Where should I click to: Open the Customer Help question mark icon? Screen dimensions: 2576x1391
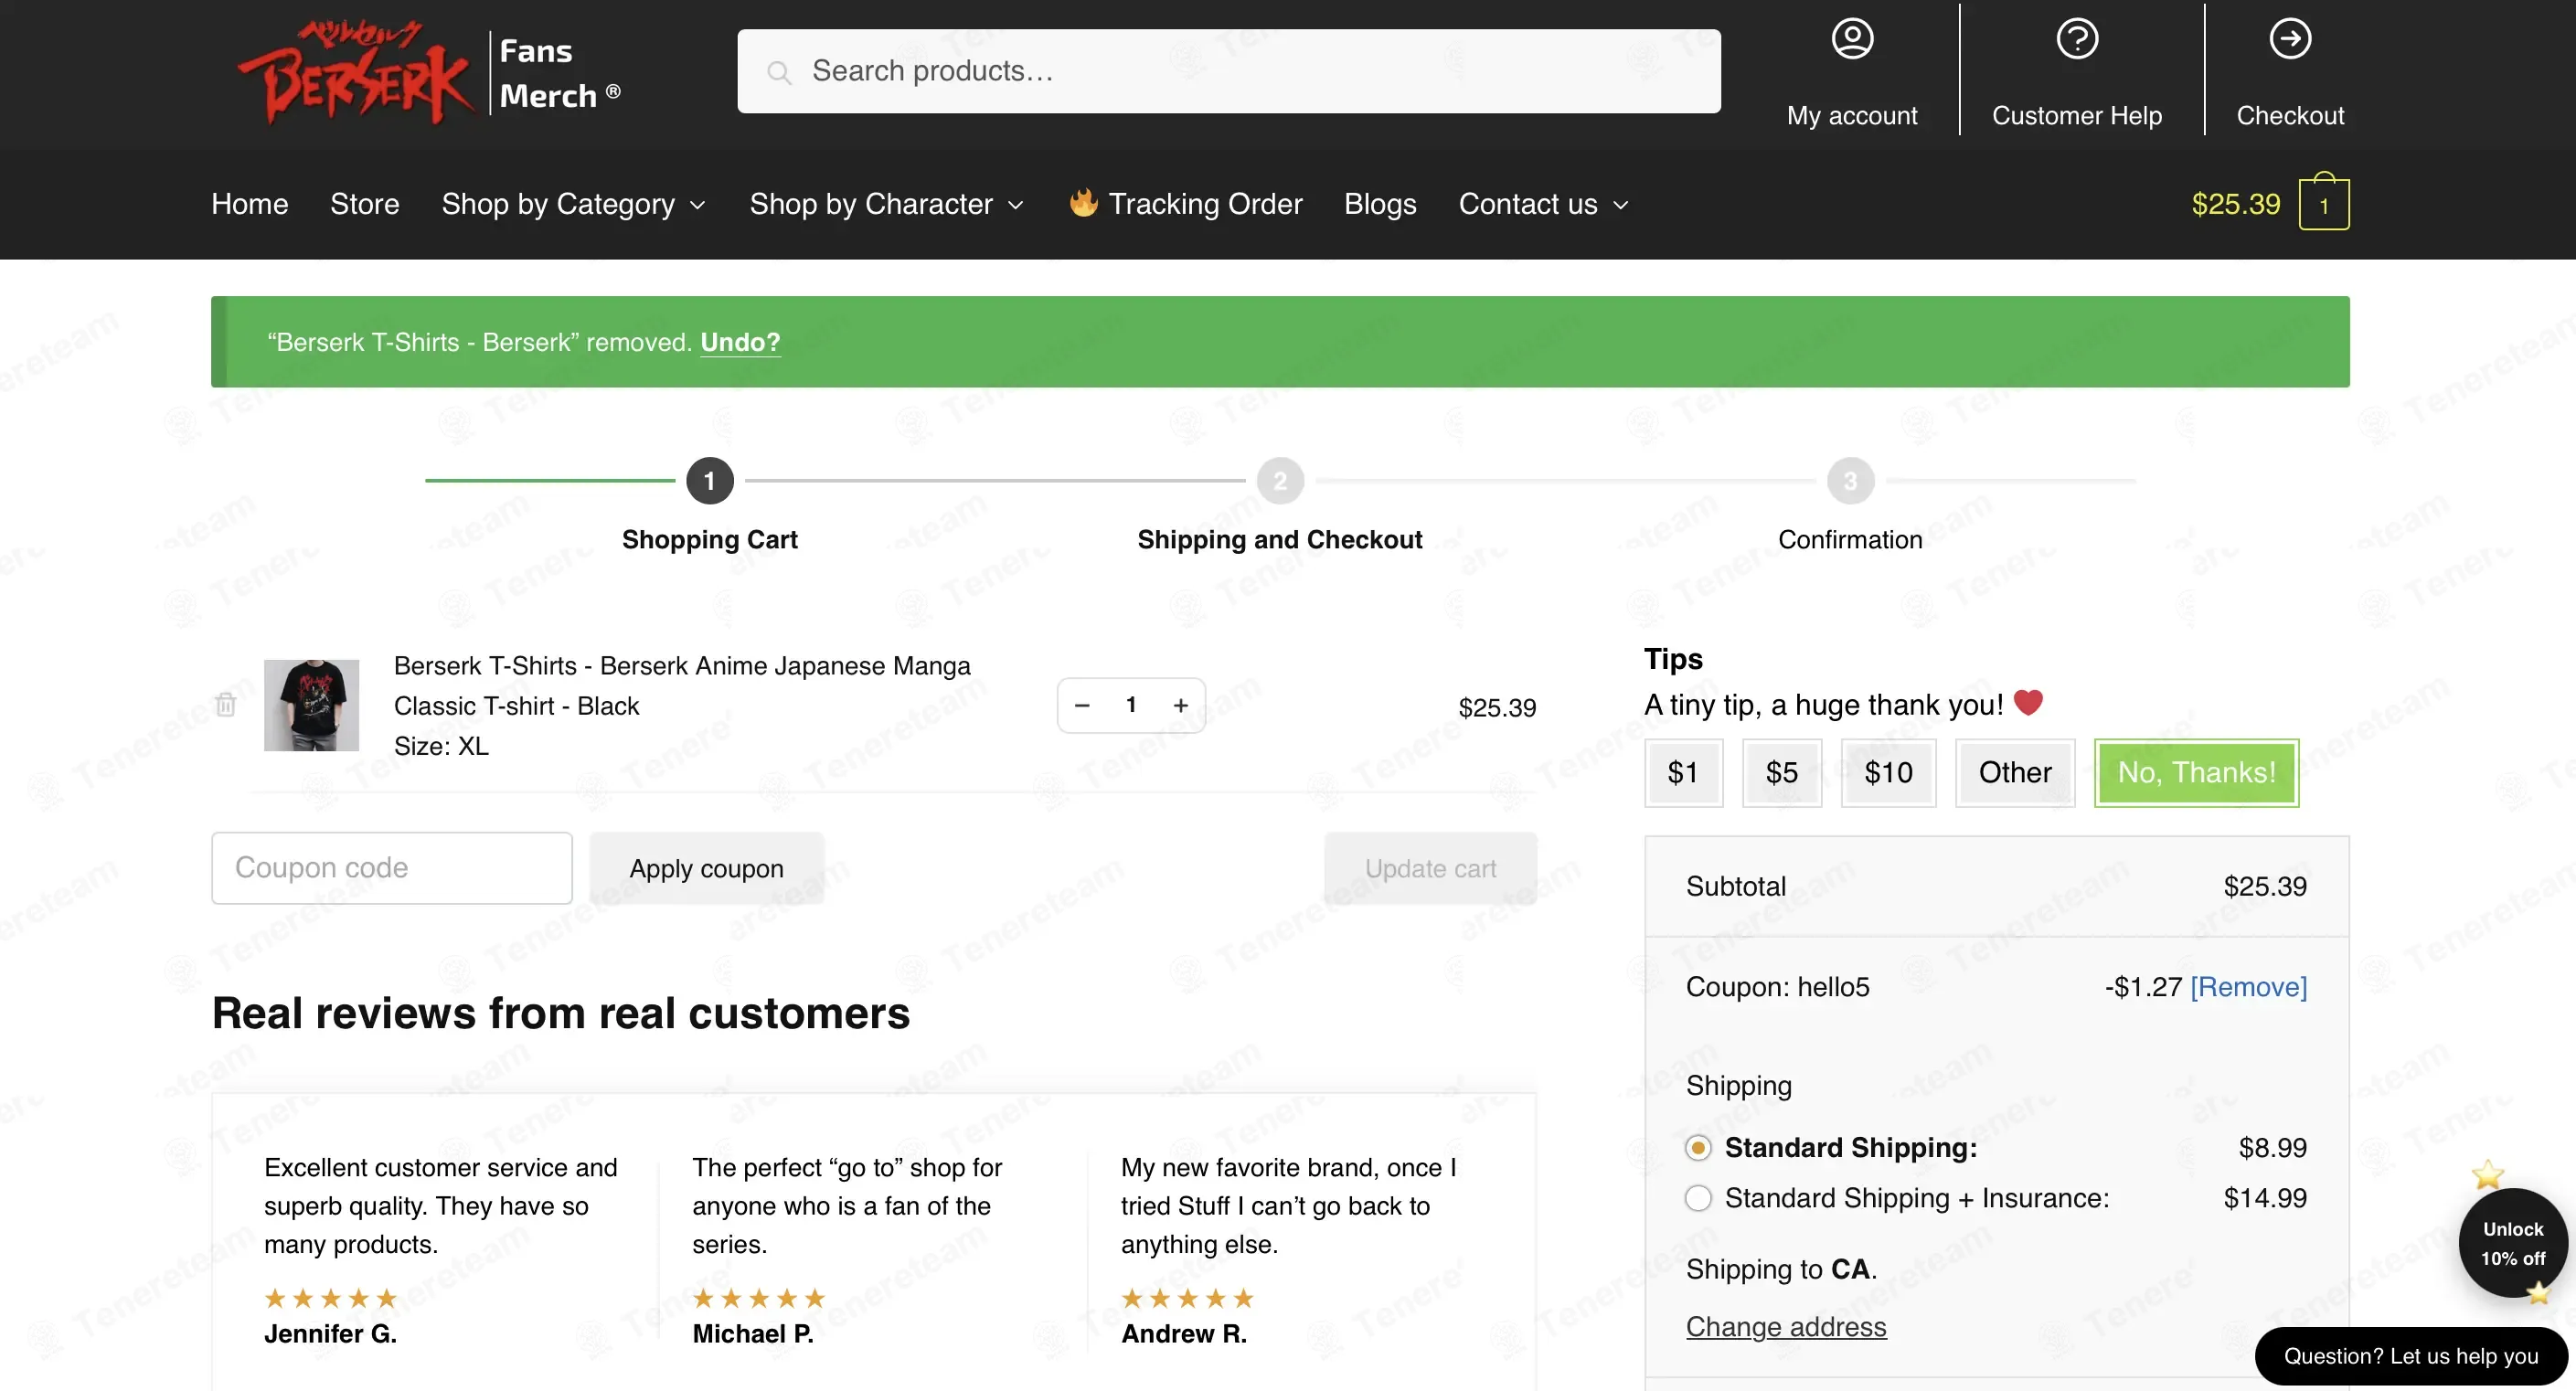point(2077,39)
